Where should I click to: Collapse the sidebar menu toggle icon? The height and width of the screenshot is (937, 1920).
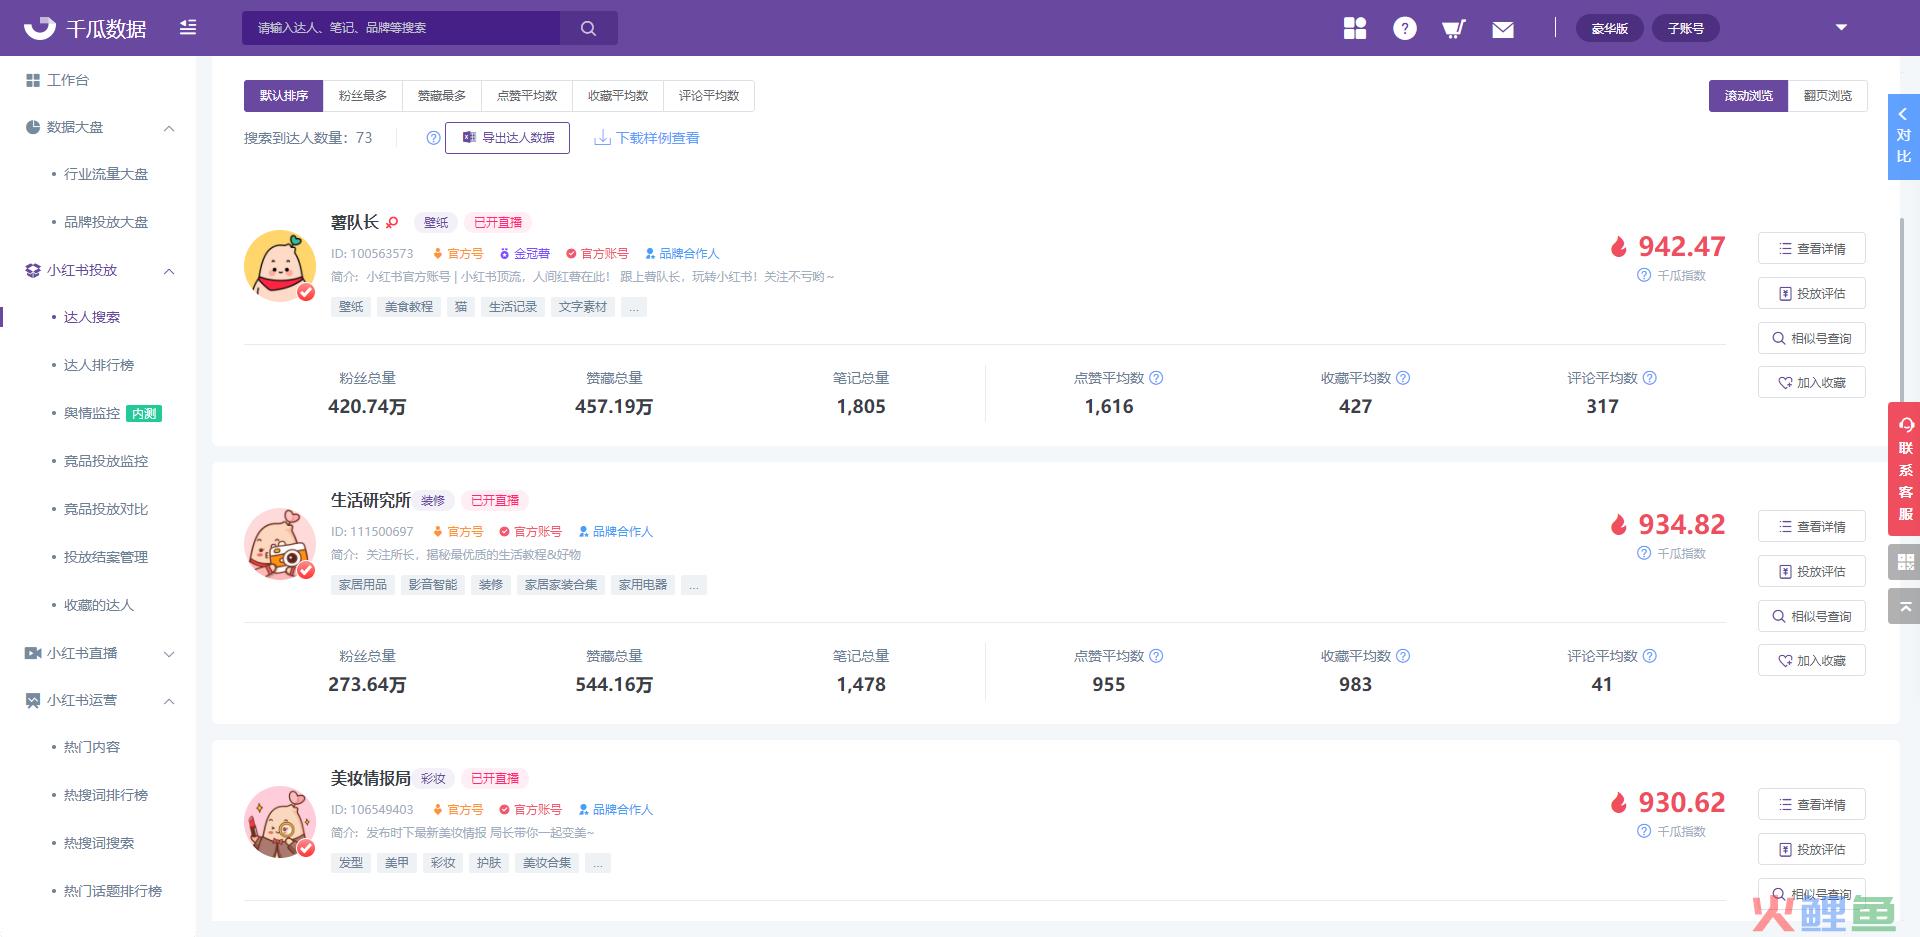pos(188,28)
